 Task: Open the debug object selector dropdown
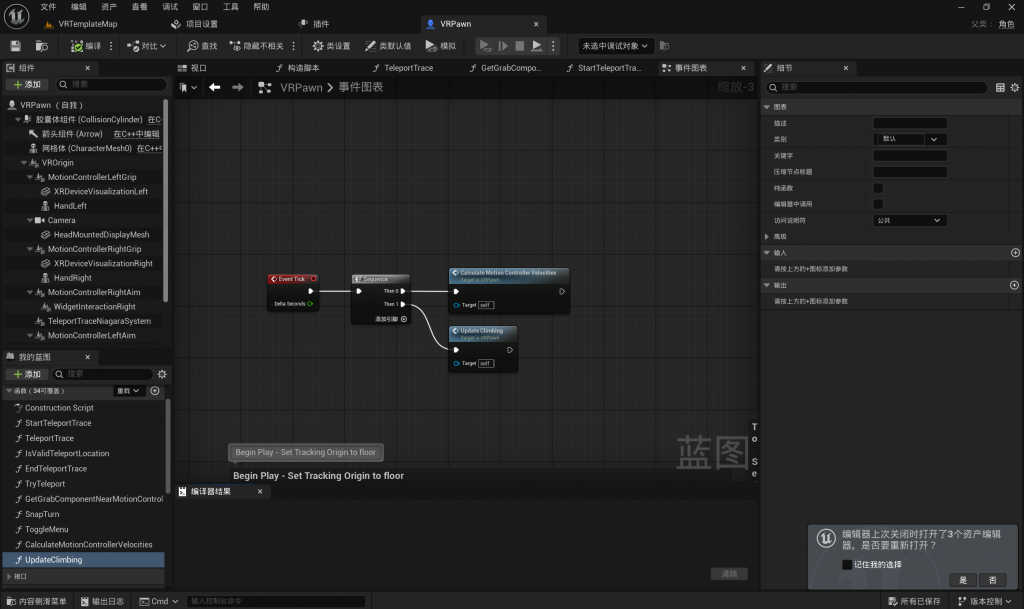coord(616,46)
